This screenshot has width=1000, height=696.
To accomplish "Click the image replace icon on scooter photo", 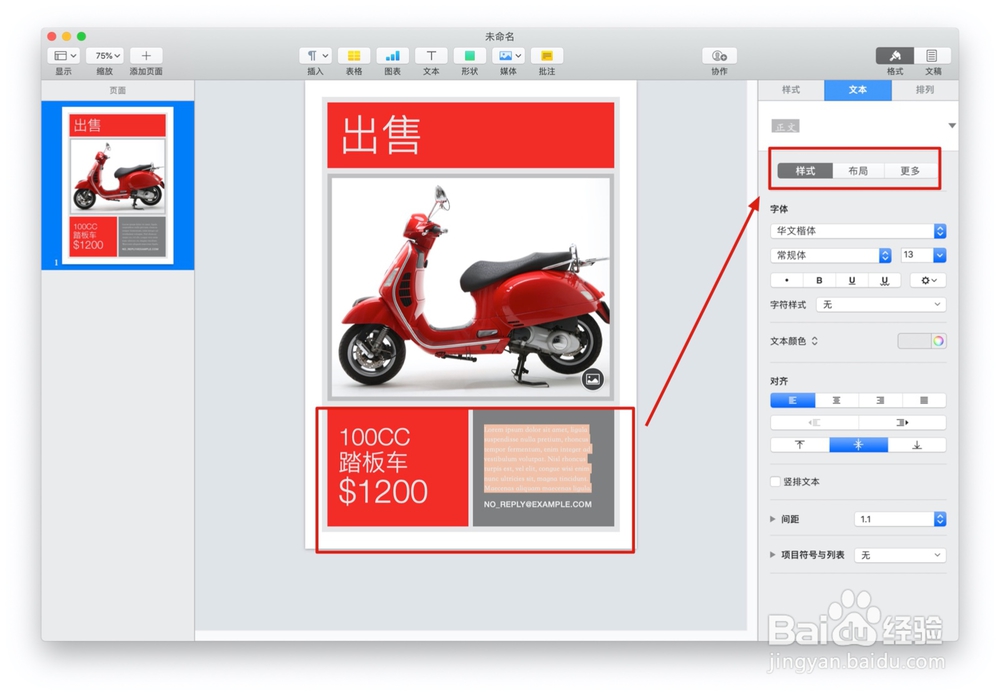I will 592,379.
